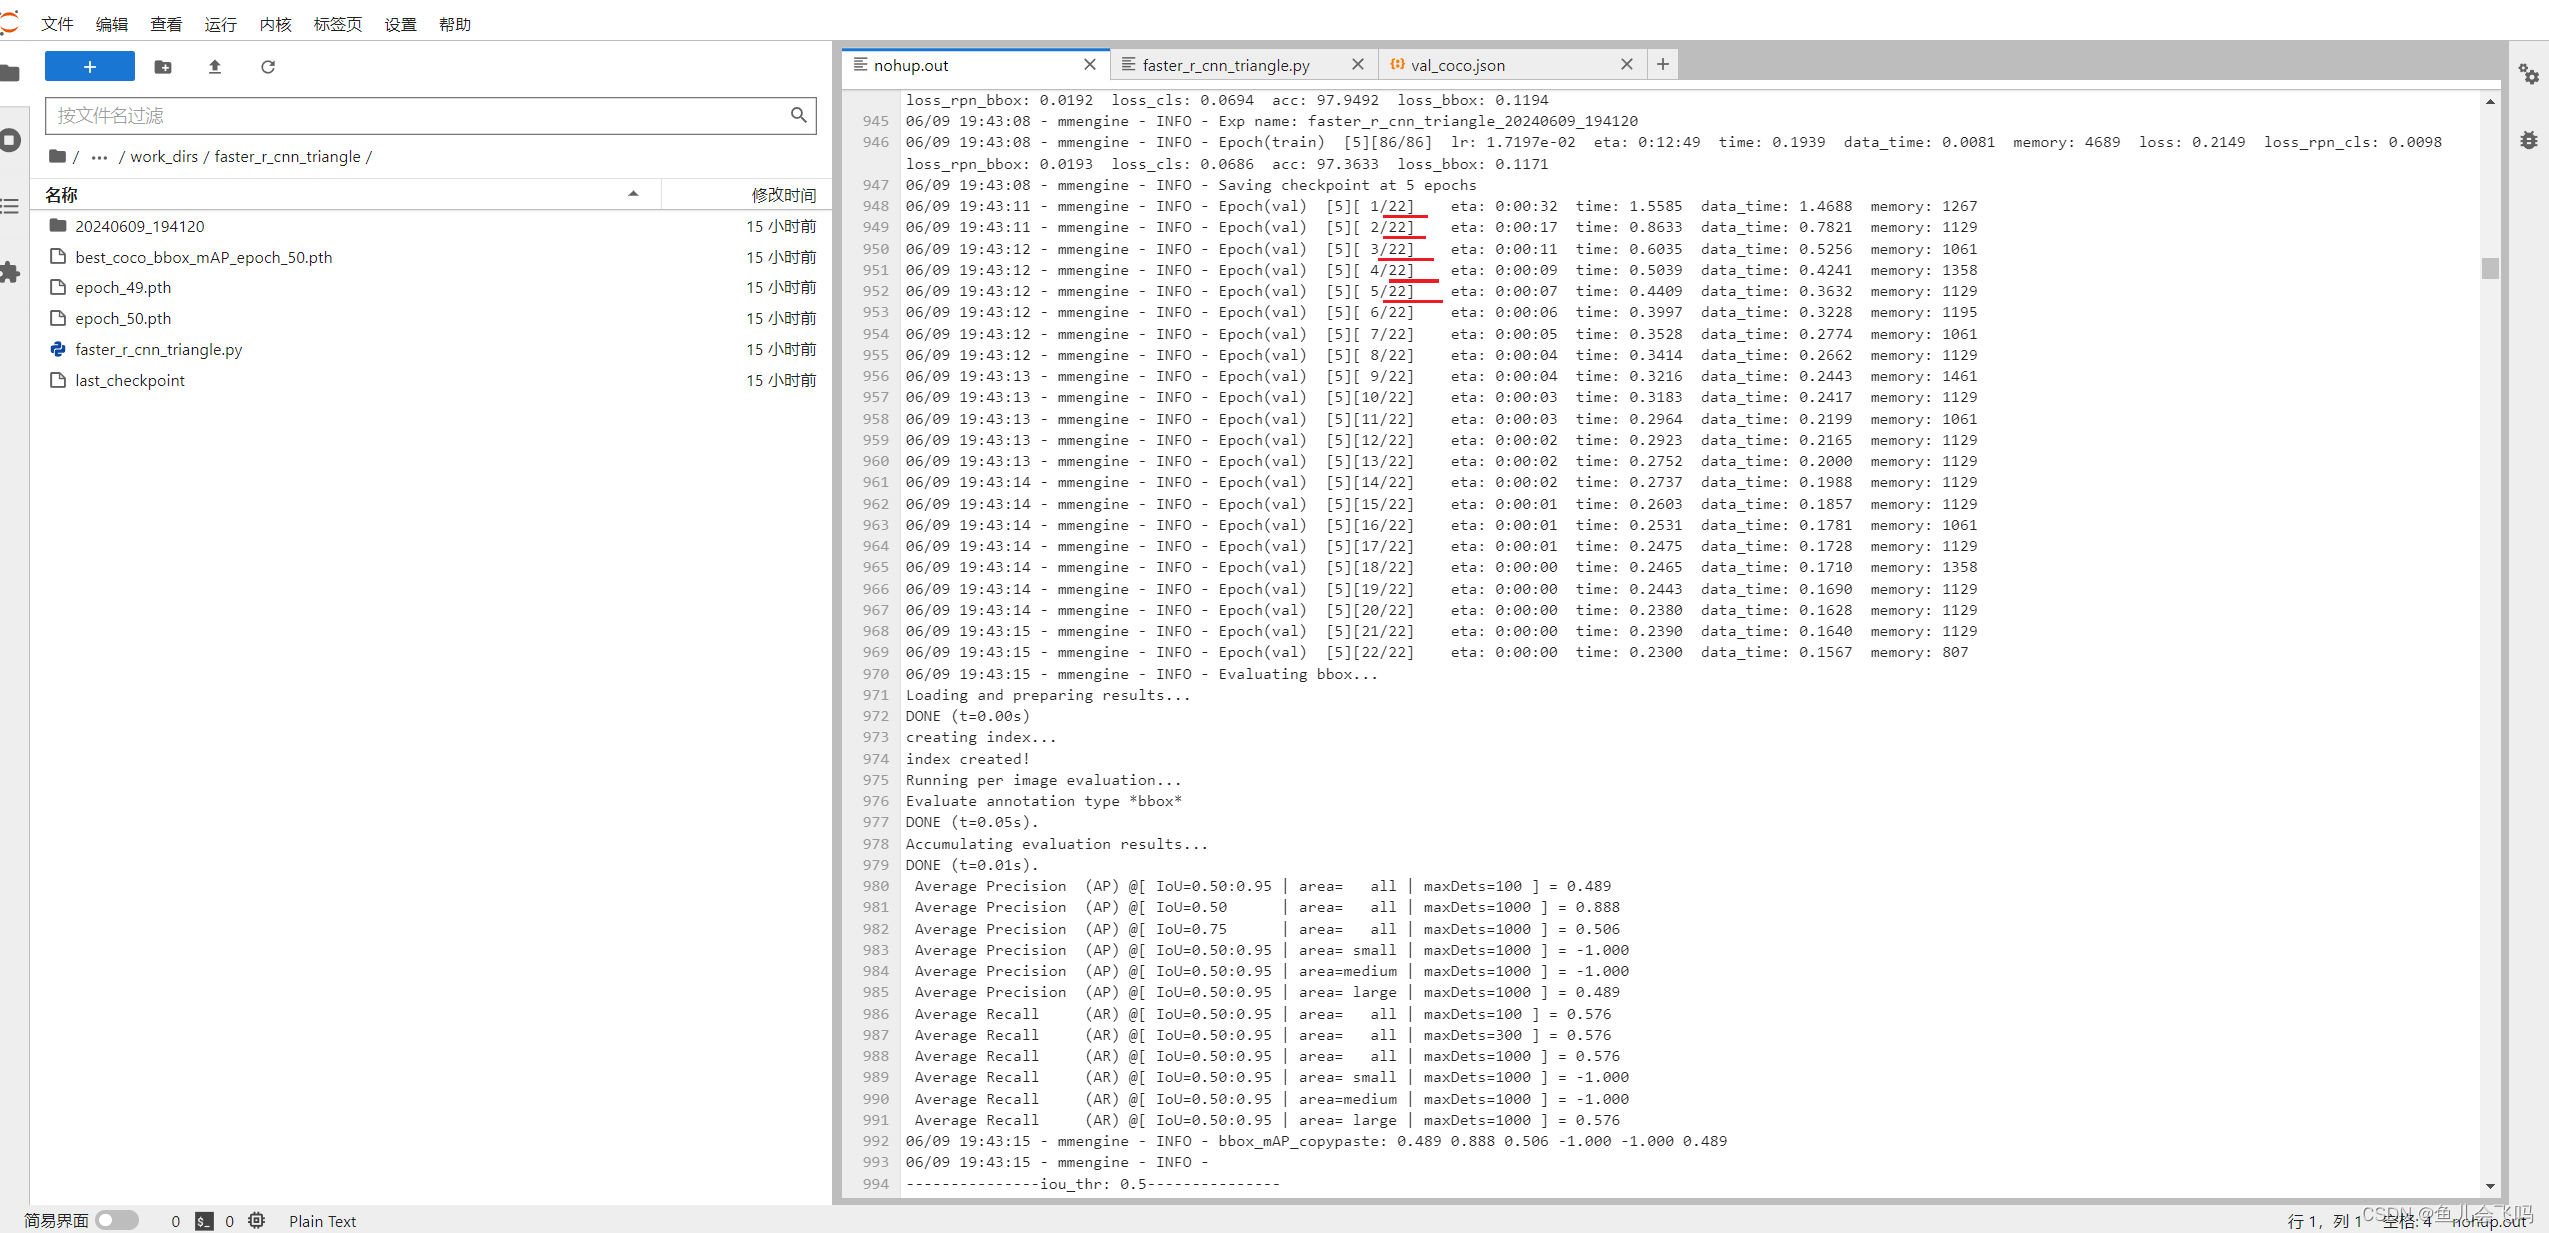2549x1233 pixels.
Task: Click the new folder icon
Action: point(163,67)
